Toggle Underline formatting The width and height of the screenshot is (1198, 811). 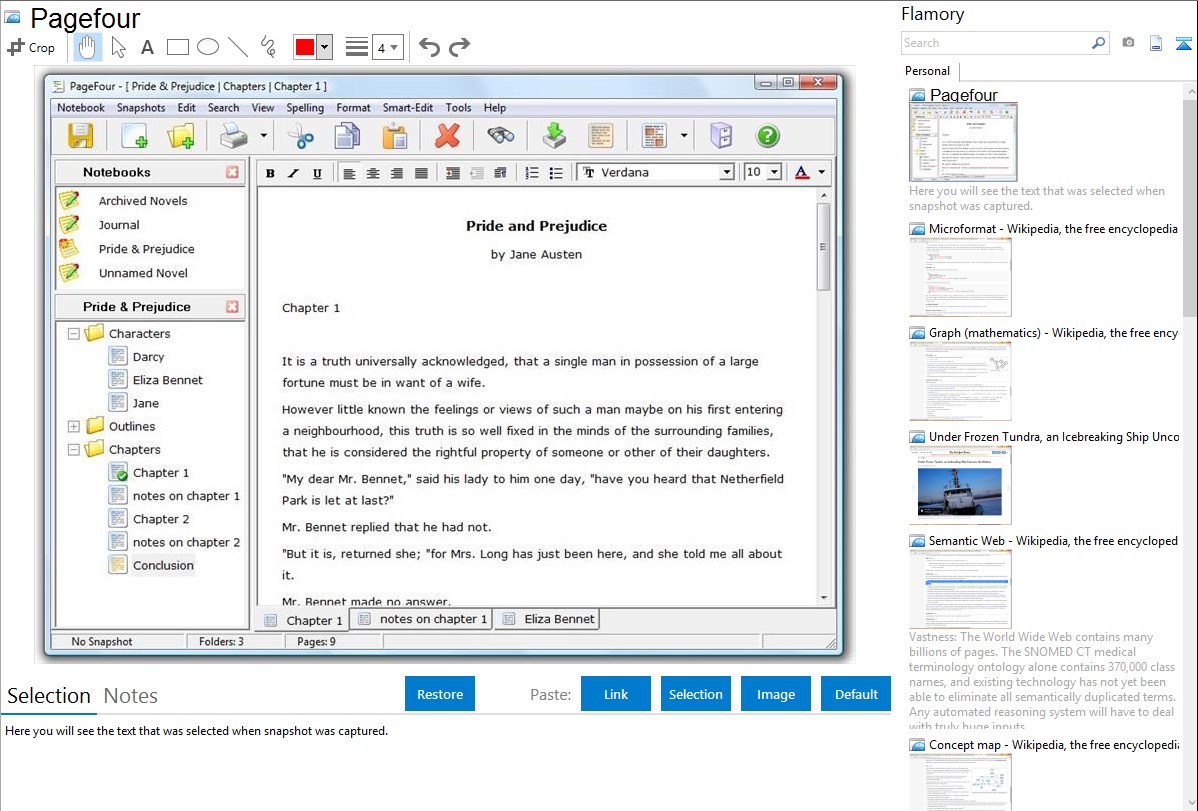pyautogui.click(x=317, y=174)
